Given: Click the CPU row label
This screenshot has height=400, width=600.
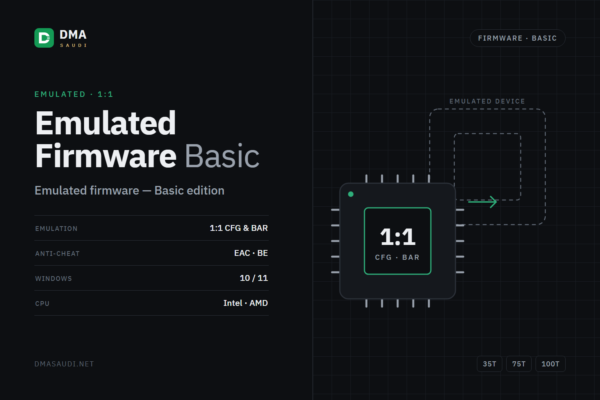Looking at the screenshot, I should 42,304.
